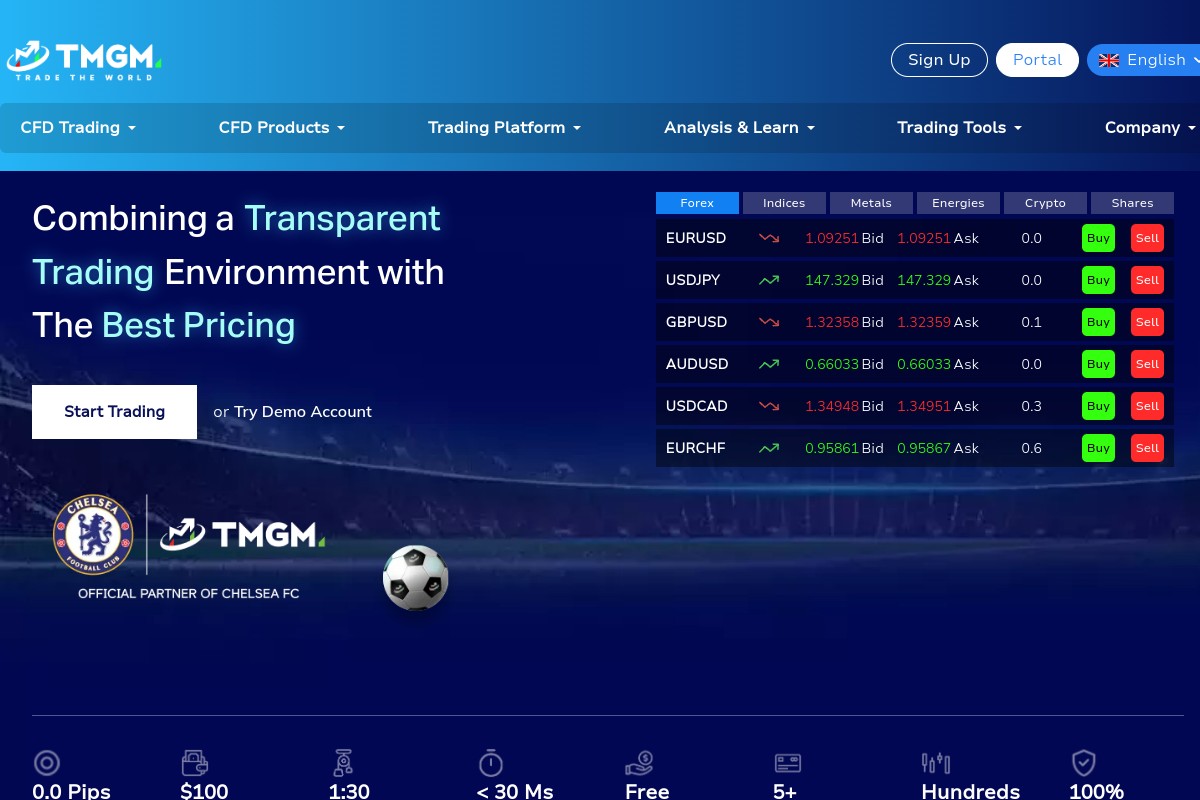The image size is (1200, 800).
Task: Switch to the Indices tab
Action: tap(784, 203)
